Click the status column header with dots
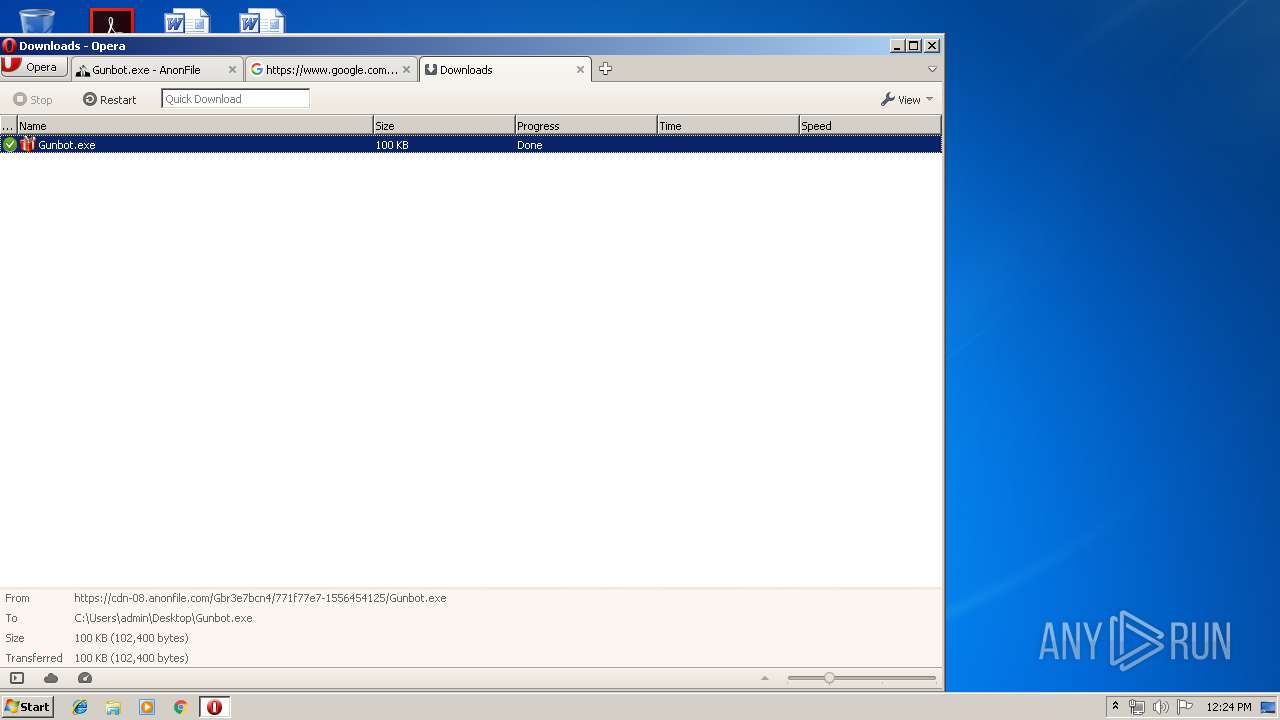The width and height of the screenshot is (1280, 720). (8, 125)
